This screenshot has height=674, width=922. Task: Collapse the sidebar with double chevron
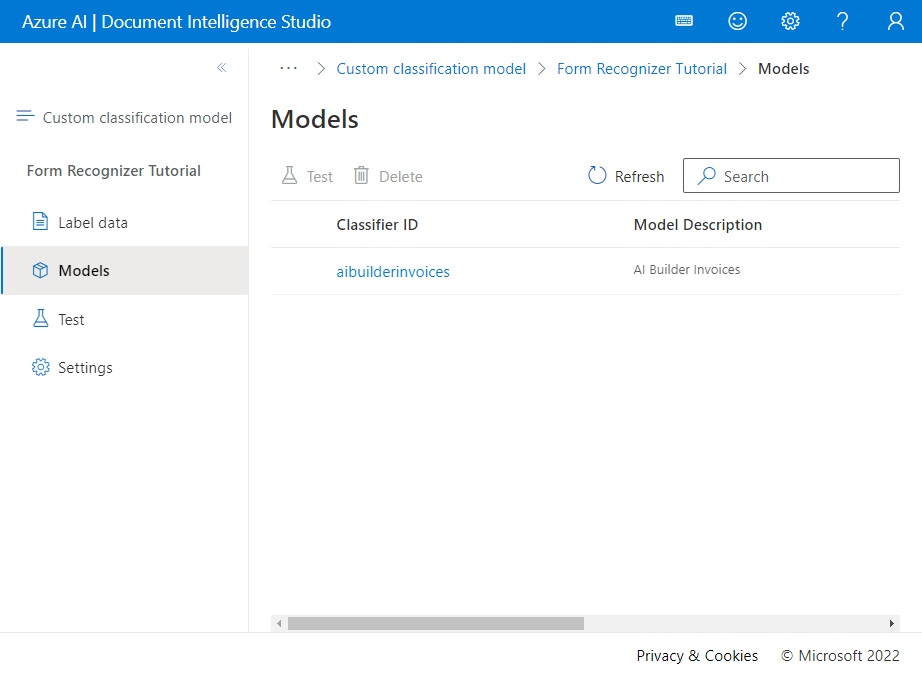tap(222, 68)
